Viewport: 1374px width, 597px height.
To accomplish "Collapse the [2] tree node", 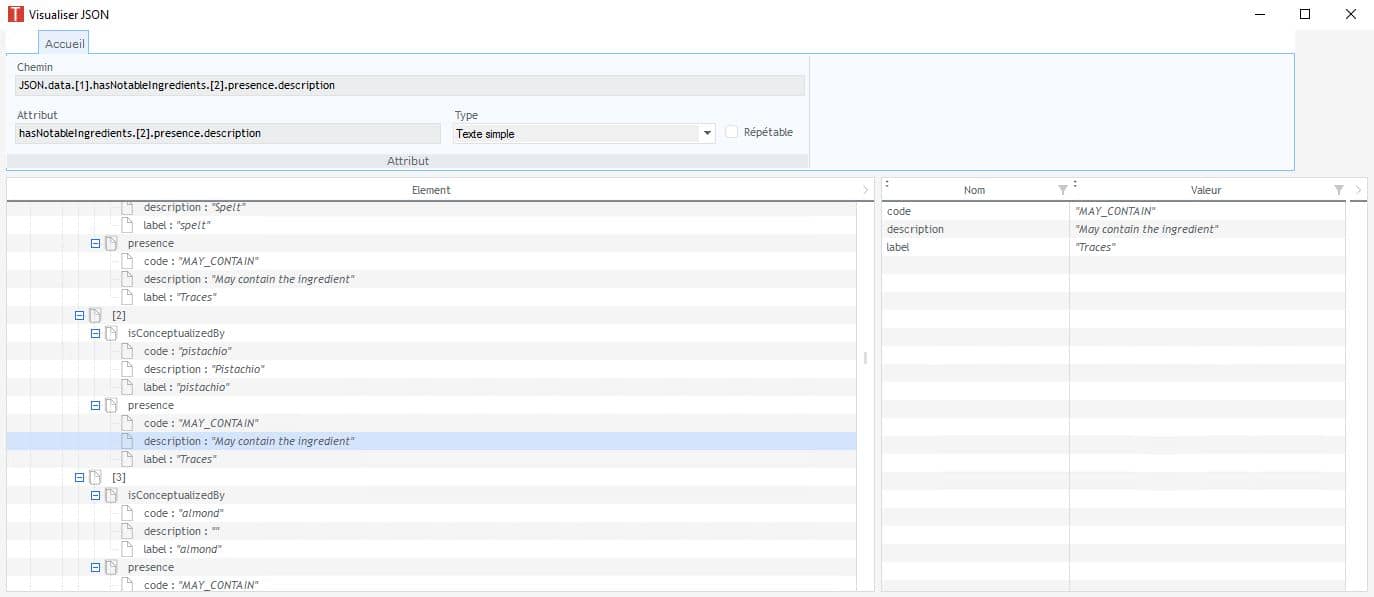I will pos(80,315).
